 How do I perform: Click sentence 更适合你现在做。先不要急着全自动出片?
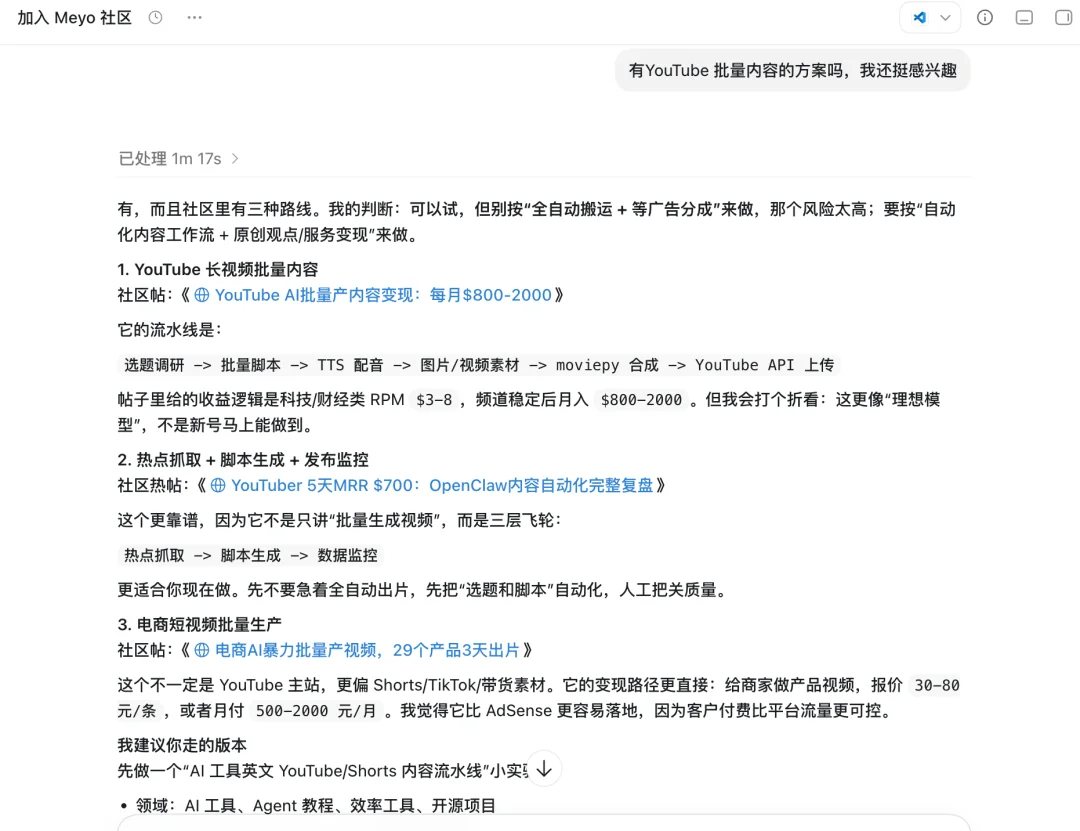point(422,590)
